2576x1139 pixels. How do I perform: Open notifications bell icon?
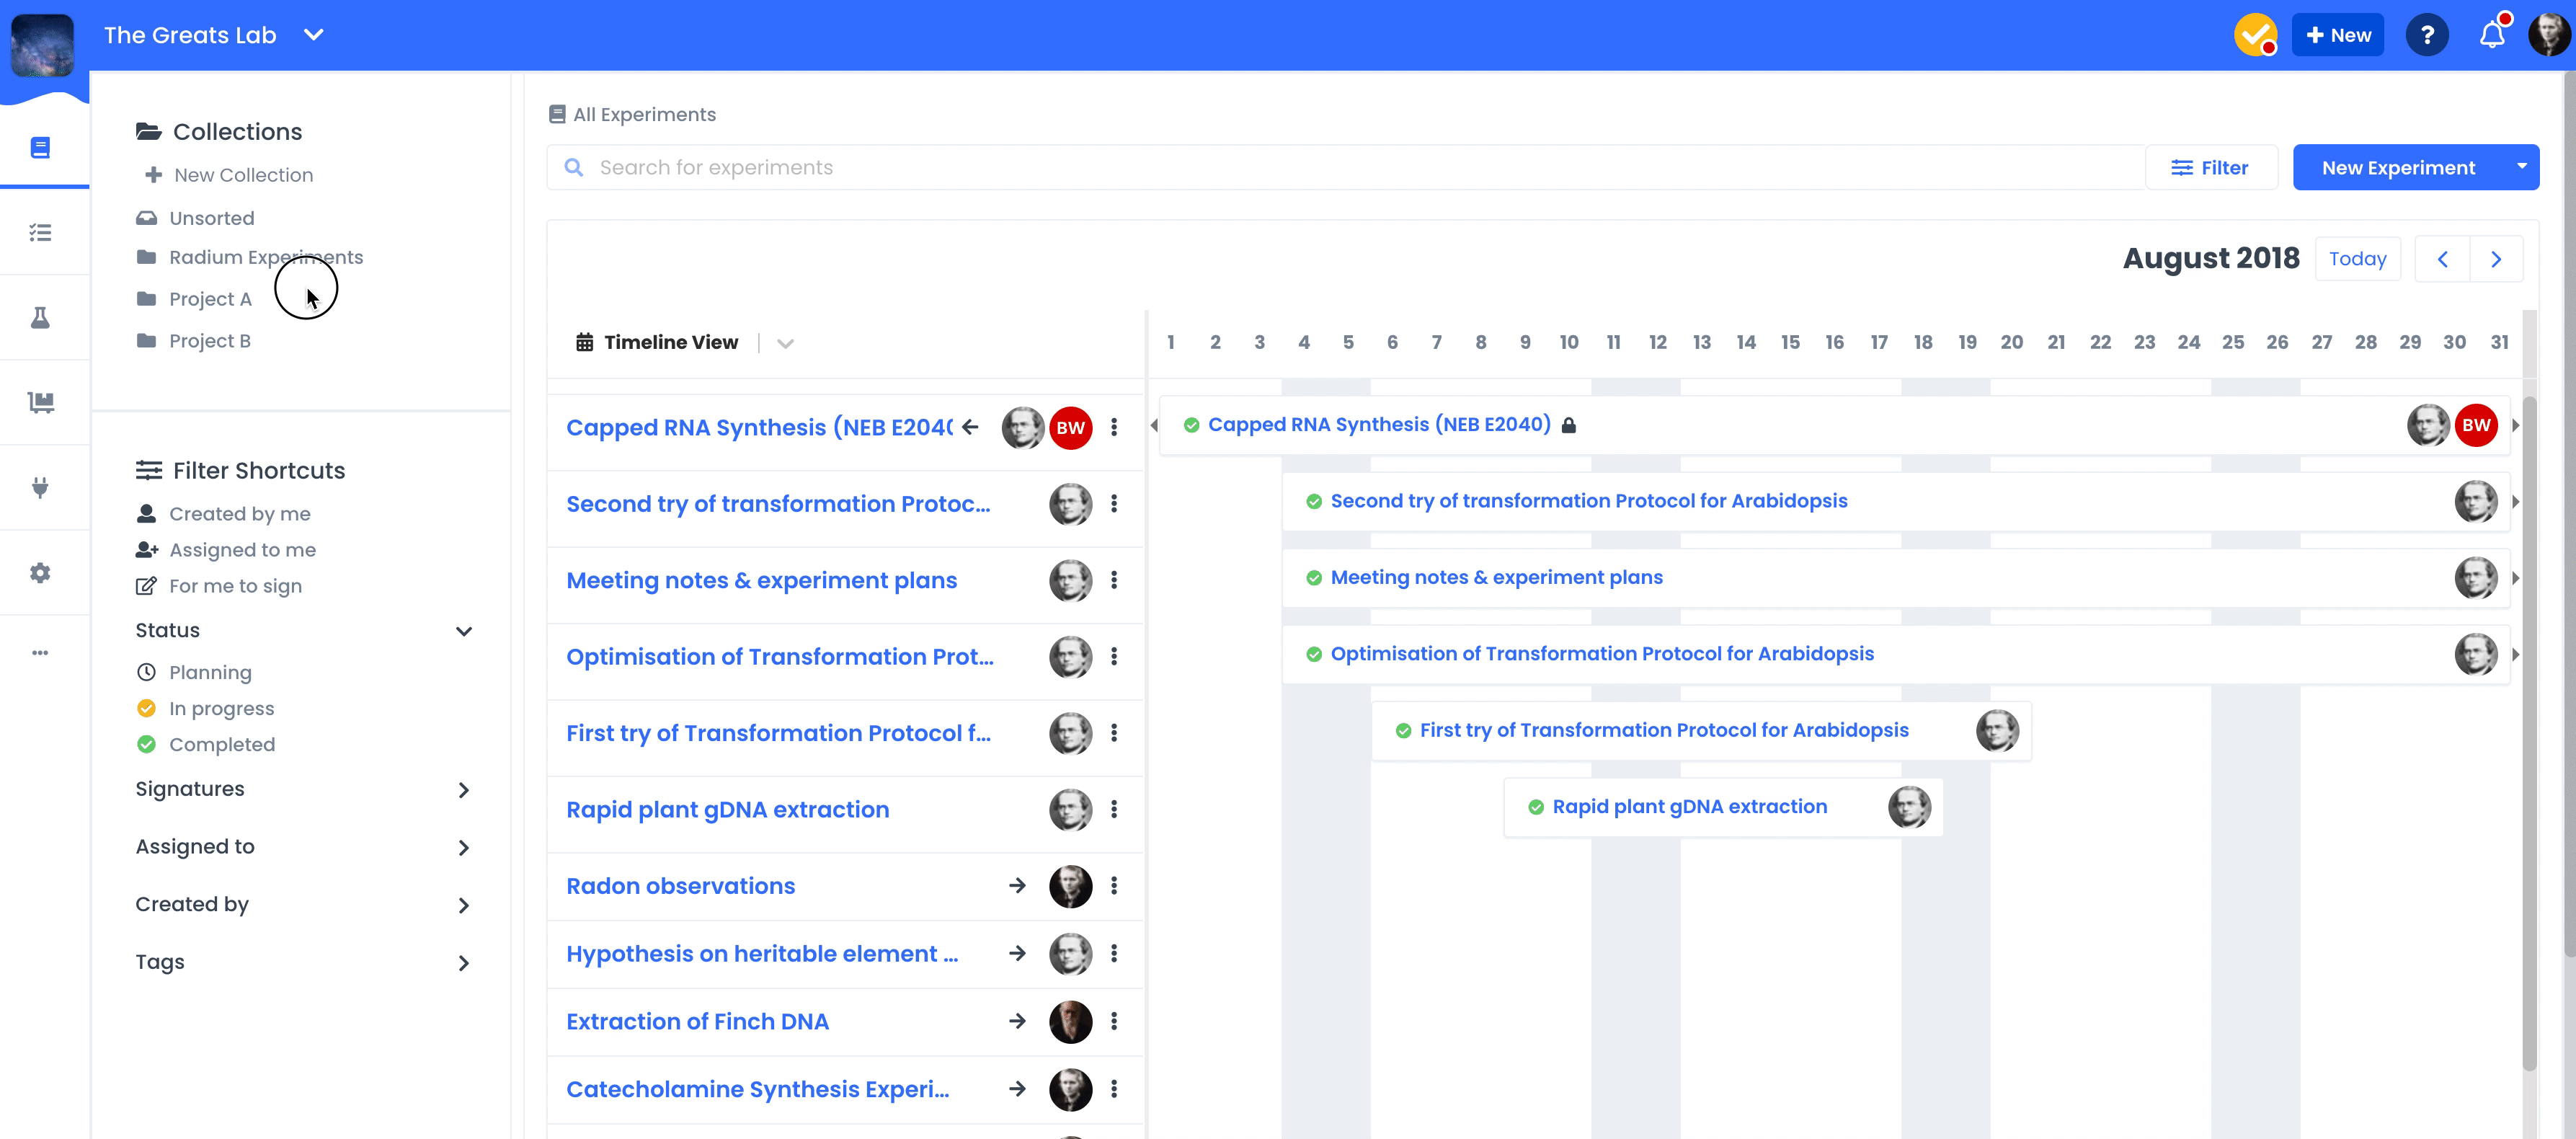coord(2491,35)
